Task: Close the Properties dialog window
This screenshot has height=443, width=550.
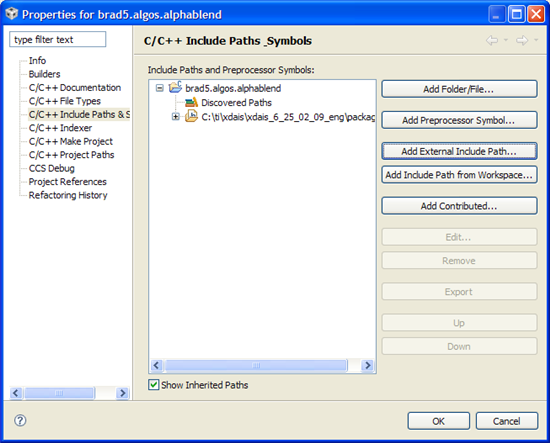Action: [536, 14]
